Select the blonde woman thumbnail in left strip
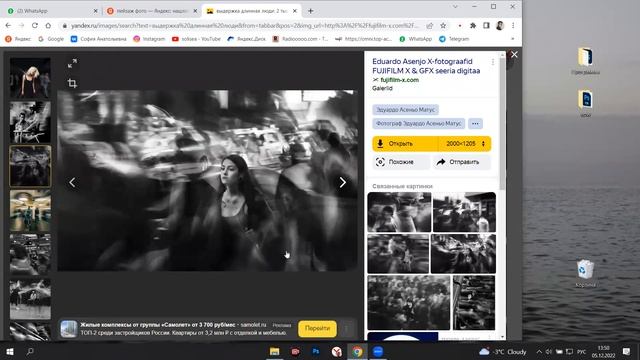The height and width of the screenshot is (360, 640). point(30,78)
